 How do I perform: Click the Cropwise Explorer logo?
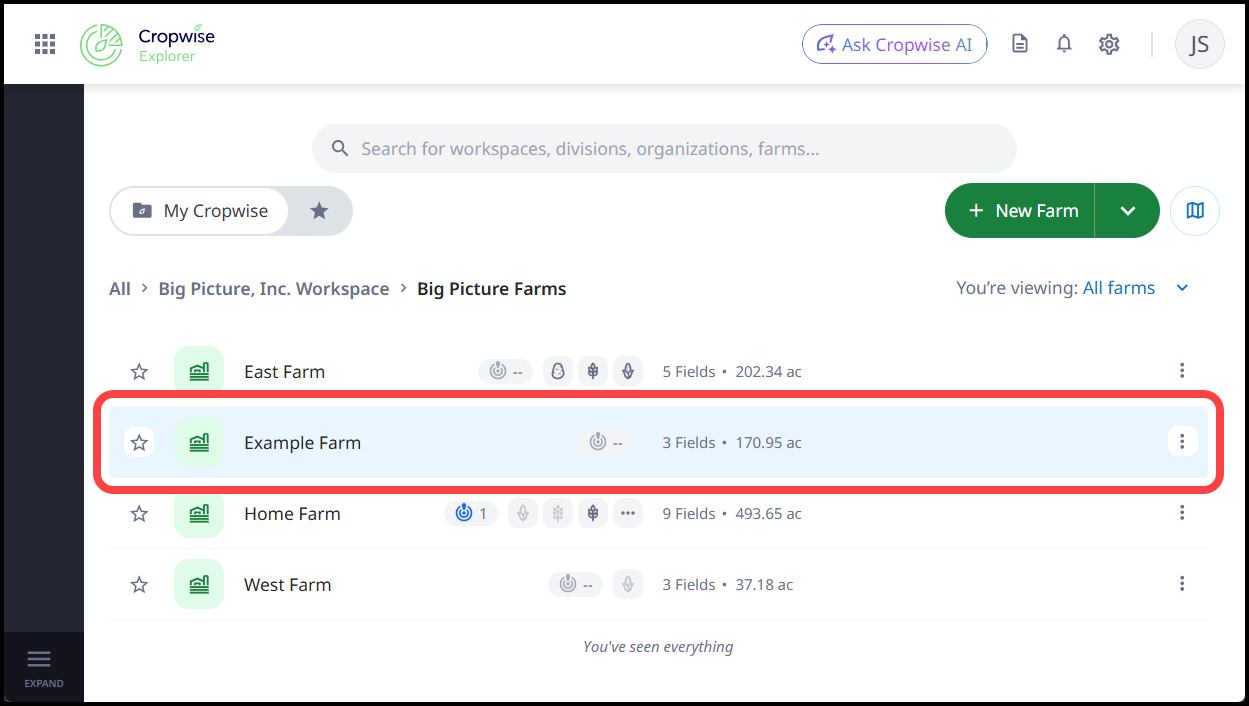147,45
